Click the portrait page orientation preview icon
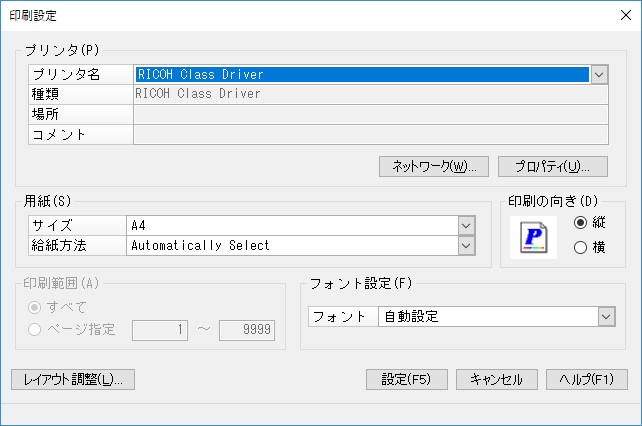Image resolution: width=642 pixels, height=426 pixels. click(x=533, y=237)
